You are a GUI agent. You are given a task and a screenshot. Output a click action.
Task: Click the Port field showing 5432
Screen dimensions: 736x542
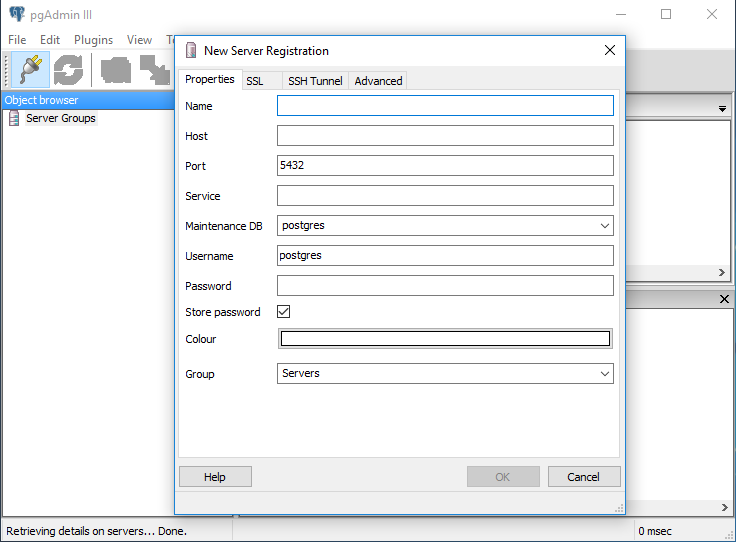(445, 166)
